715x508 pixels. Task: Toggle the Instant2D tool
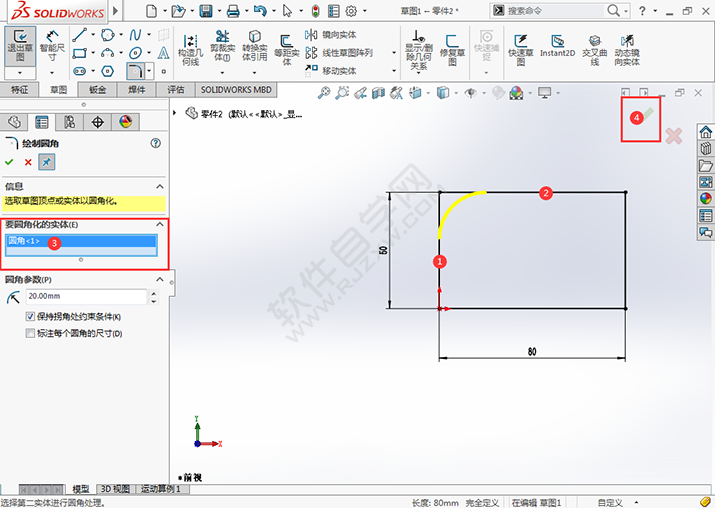click(556, 46)
